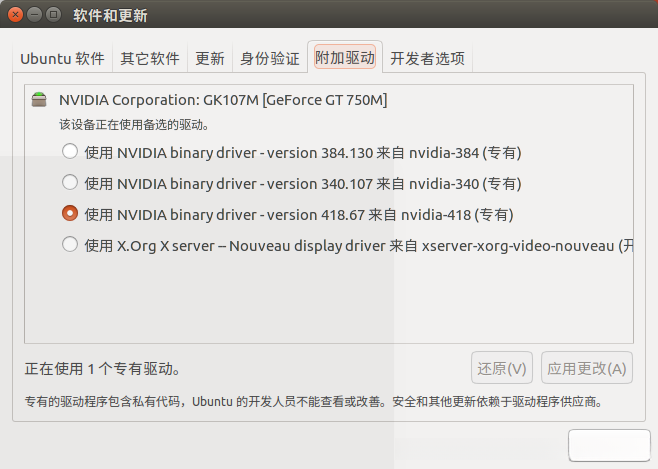Screen dimensions: 658x469
Task: Open the 身份验证 tab
Action: click(269, 58)
